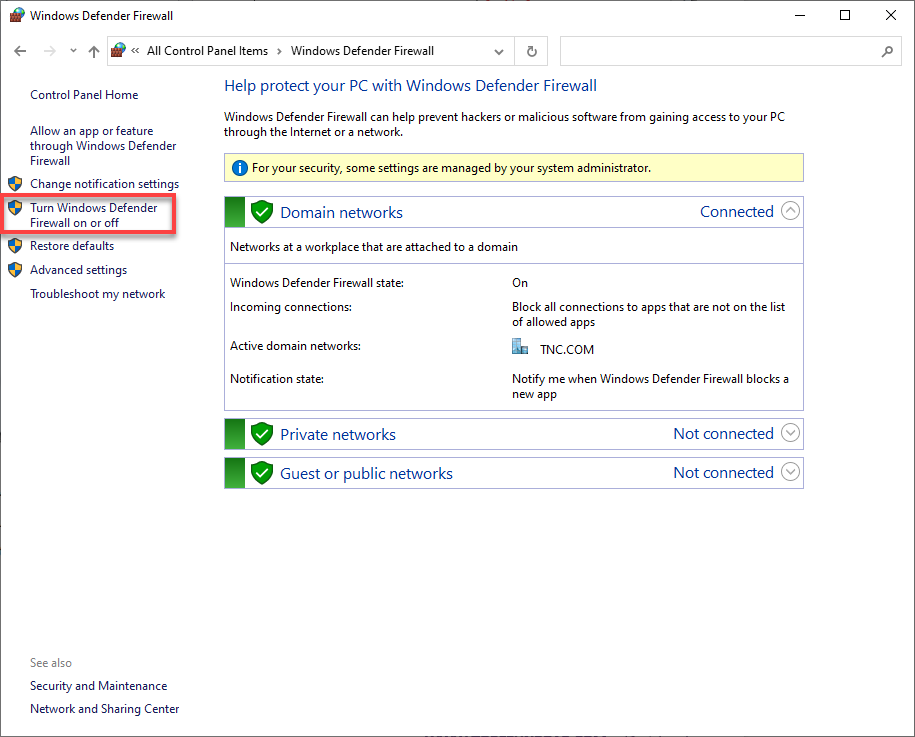
Task: Open Allow an app or feature link
Action: point(103,146)
